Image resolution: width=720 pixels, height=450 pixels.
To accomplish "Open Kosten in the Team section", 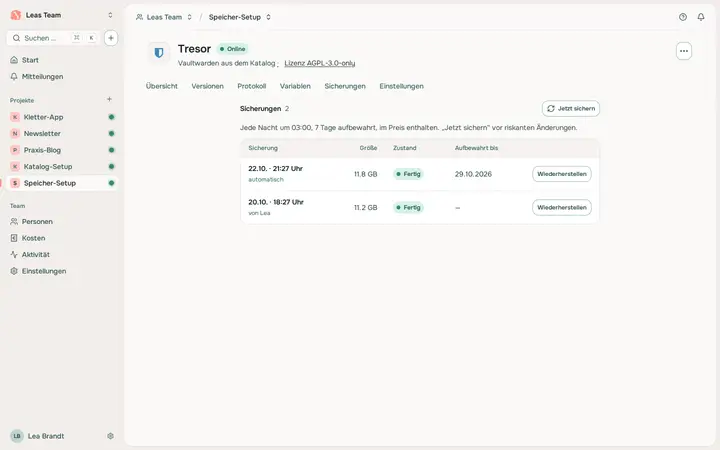I will tap(62, 238).
